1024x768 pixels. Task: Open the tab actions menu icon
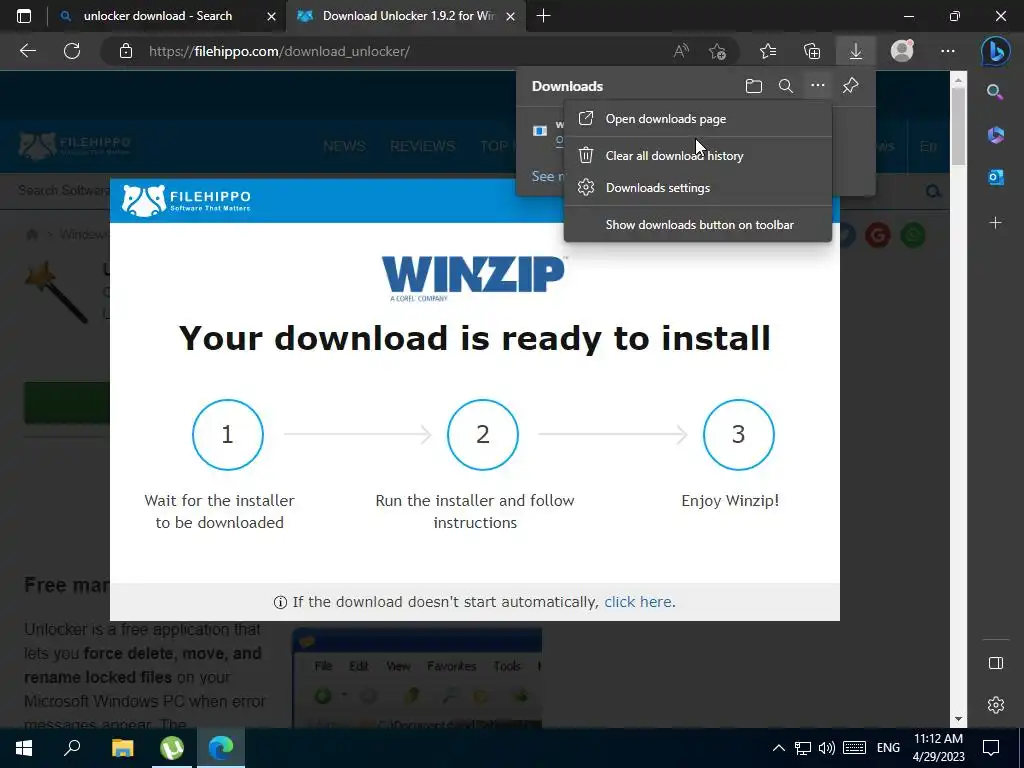(24, 16)
